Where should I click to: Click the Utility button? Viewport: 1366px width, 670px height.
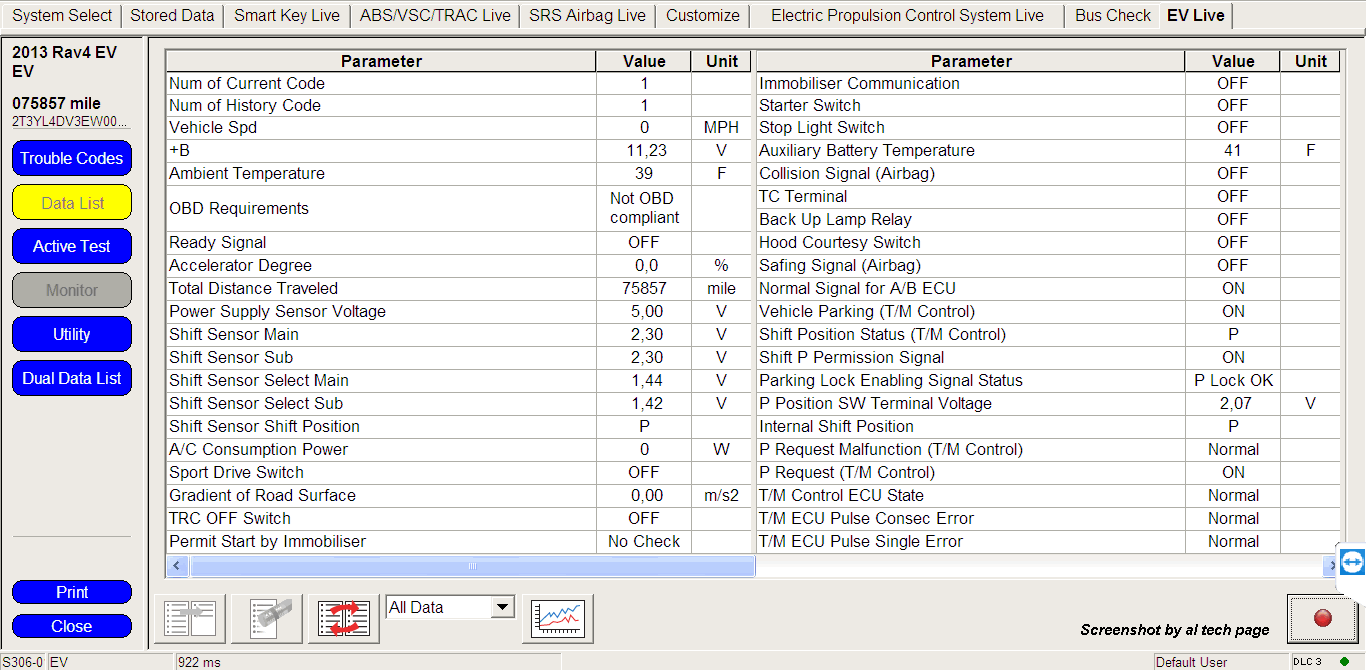(72, 334)
